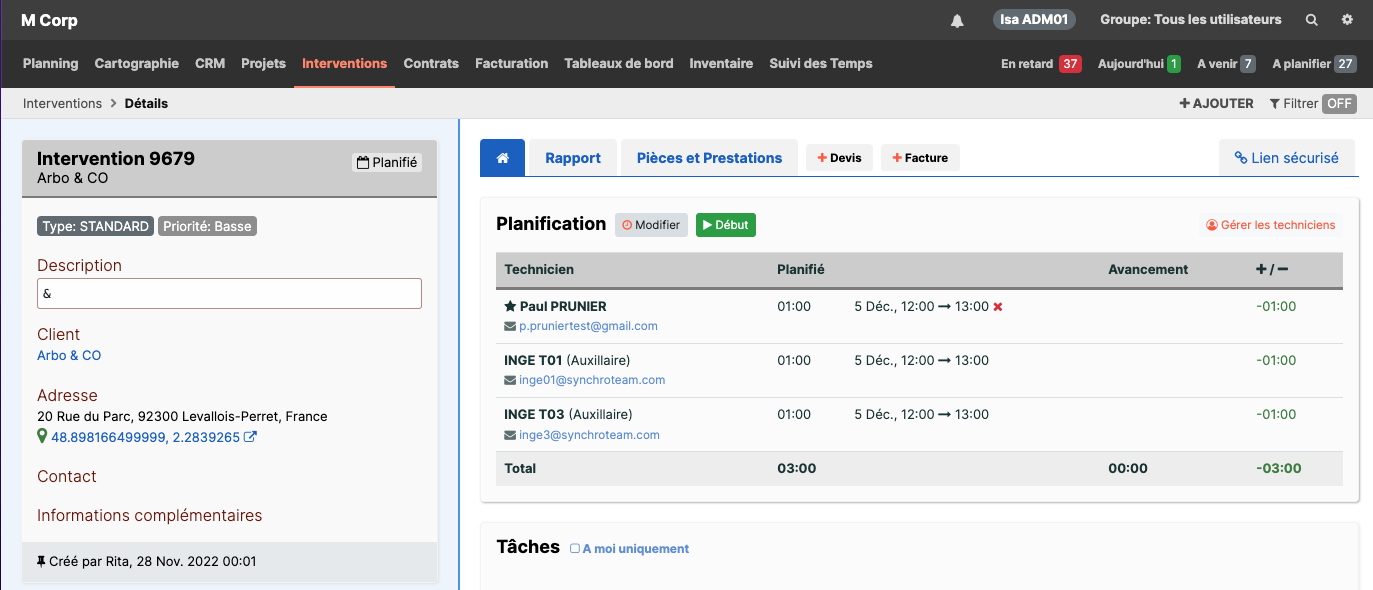The image size is (1373, 590).
Task: Open the settings gear in header
Action: pos(1347,20)
